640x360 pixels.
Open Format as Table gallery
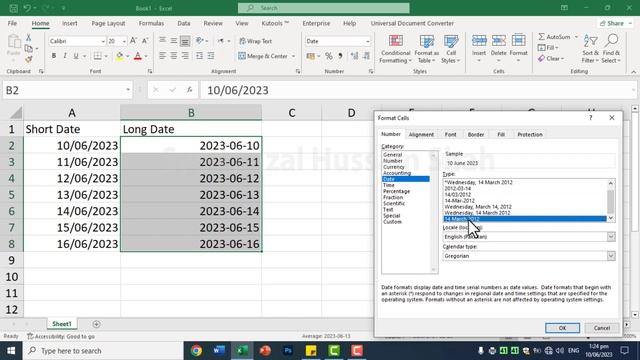427,49
